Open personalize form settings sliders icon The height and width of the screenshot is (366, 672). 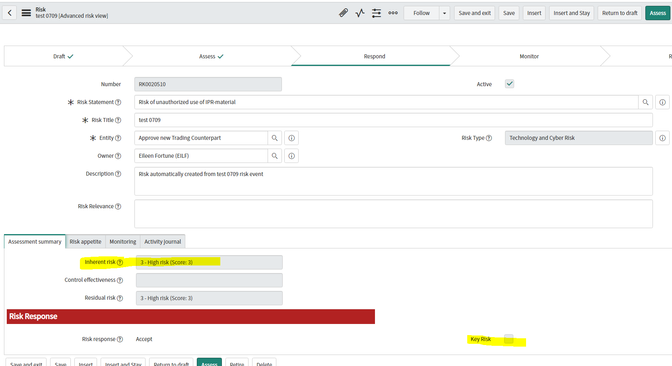coord(376,13)
